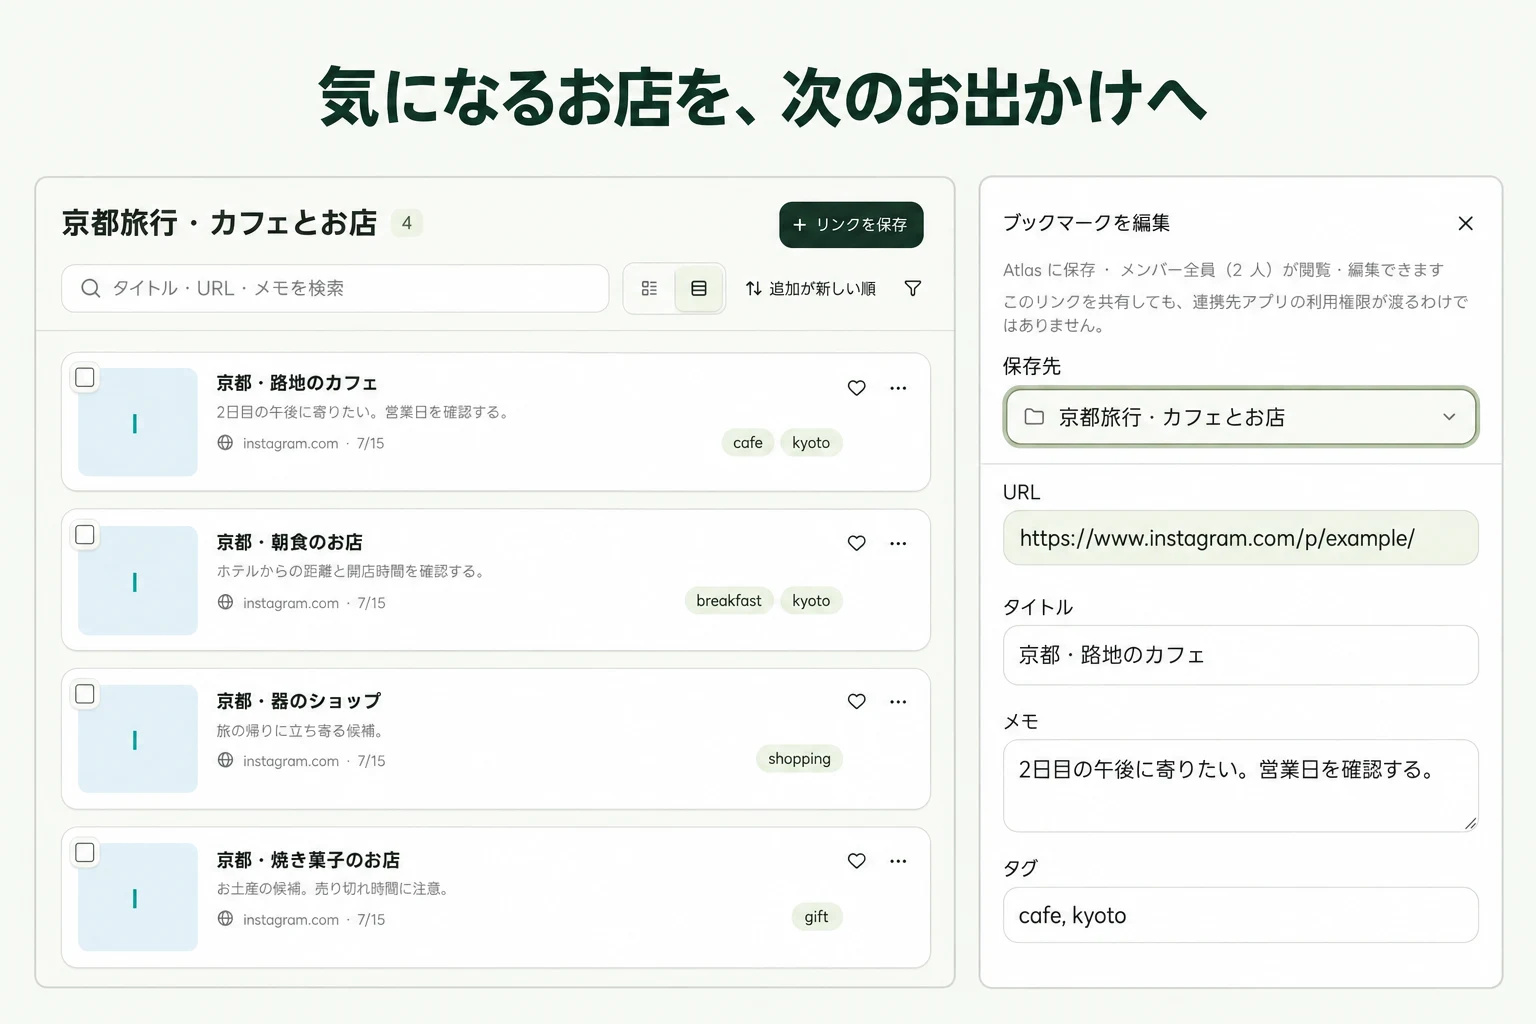Viewport: 1536px width, 1024px height.
Task: Click the タグ input field
Action: pyautogui.click(x=1240, y=915)
